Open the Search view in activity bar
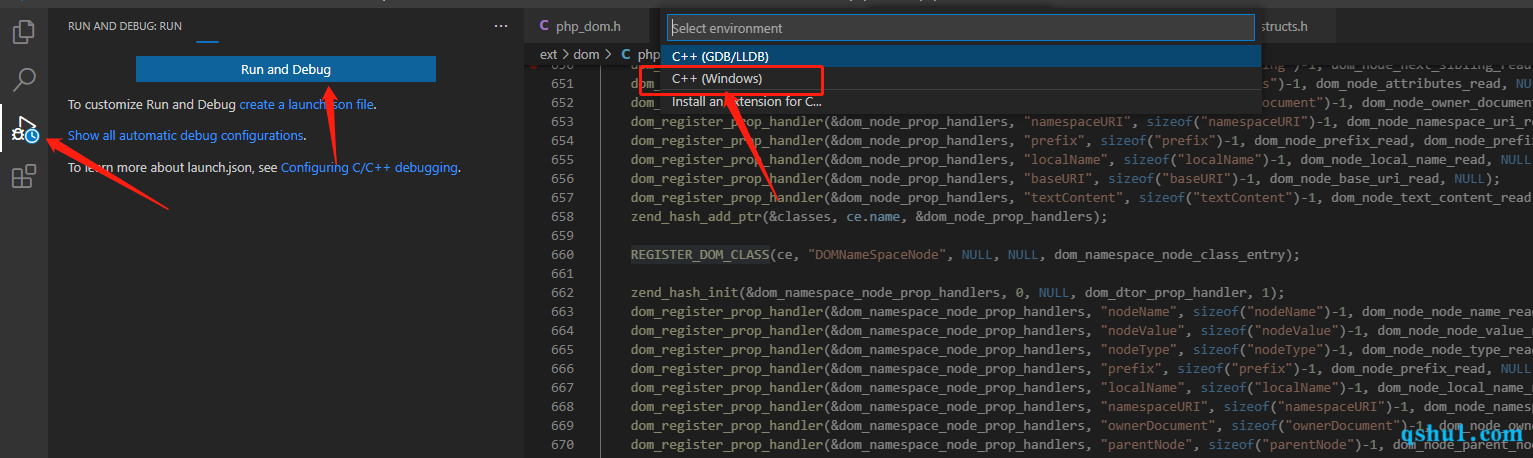 [24, 79]
